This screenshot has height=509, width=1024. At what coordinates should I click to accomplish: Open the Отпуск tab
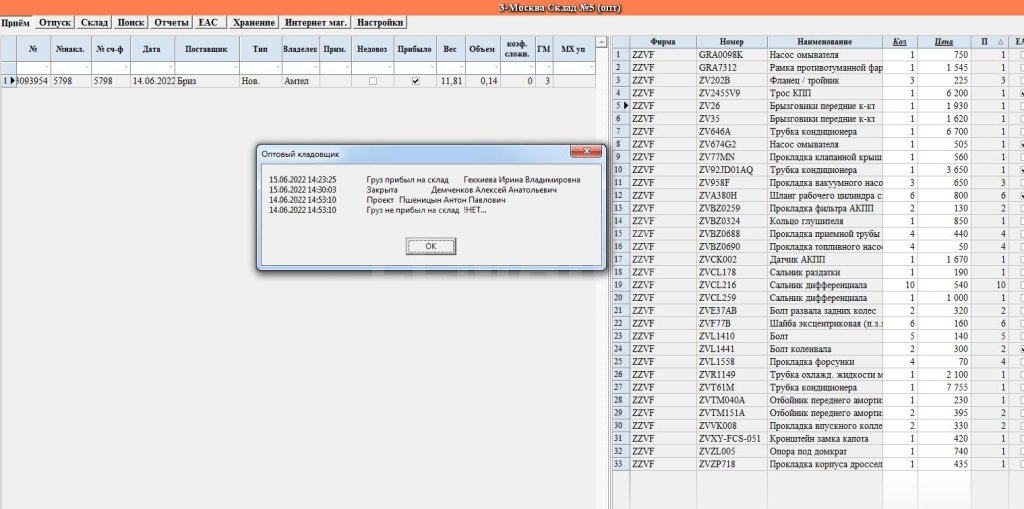tap(54, 22)
